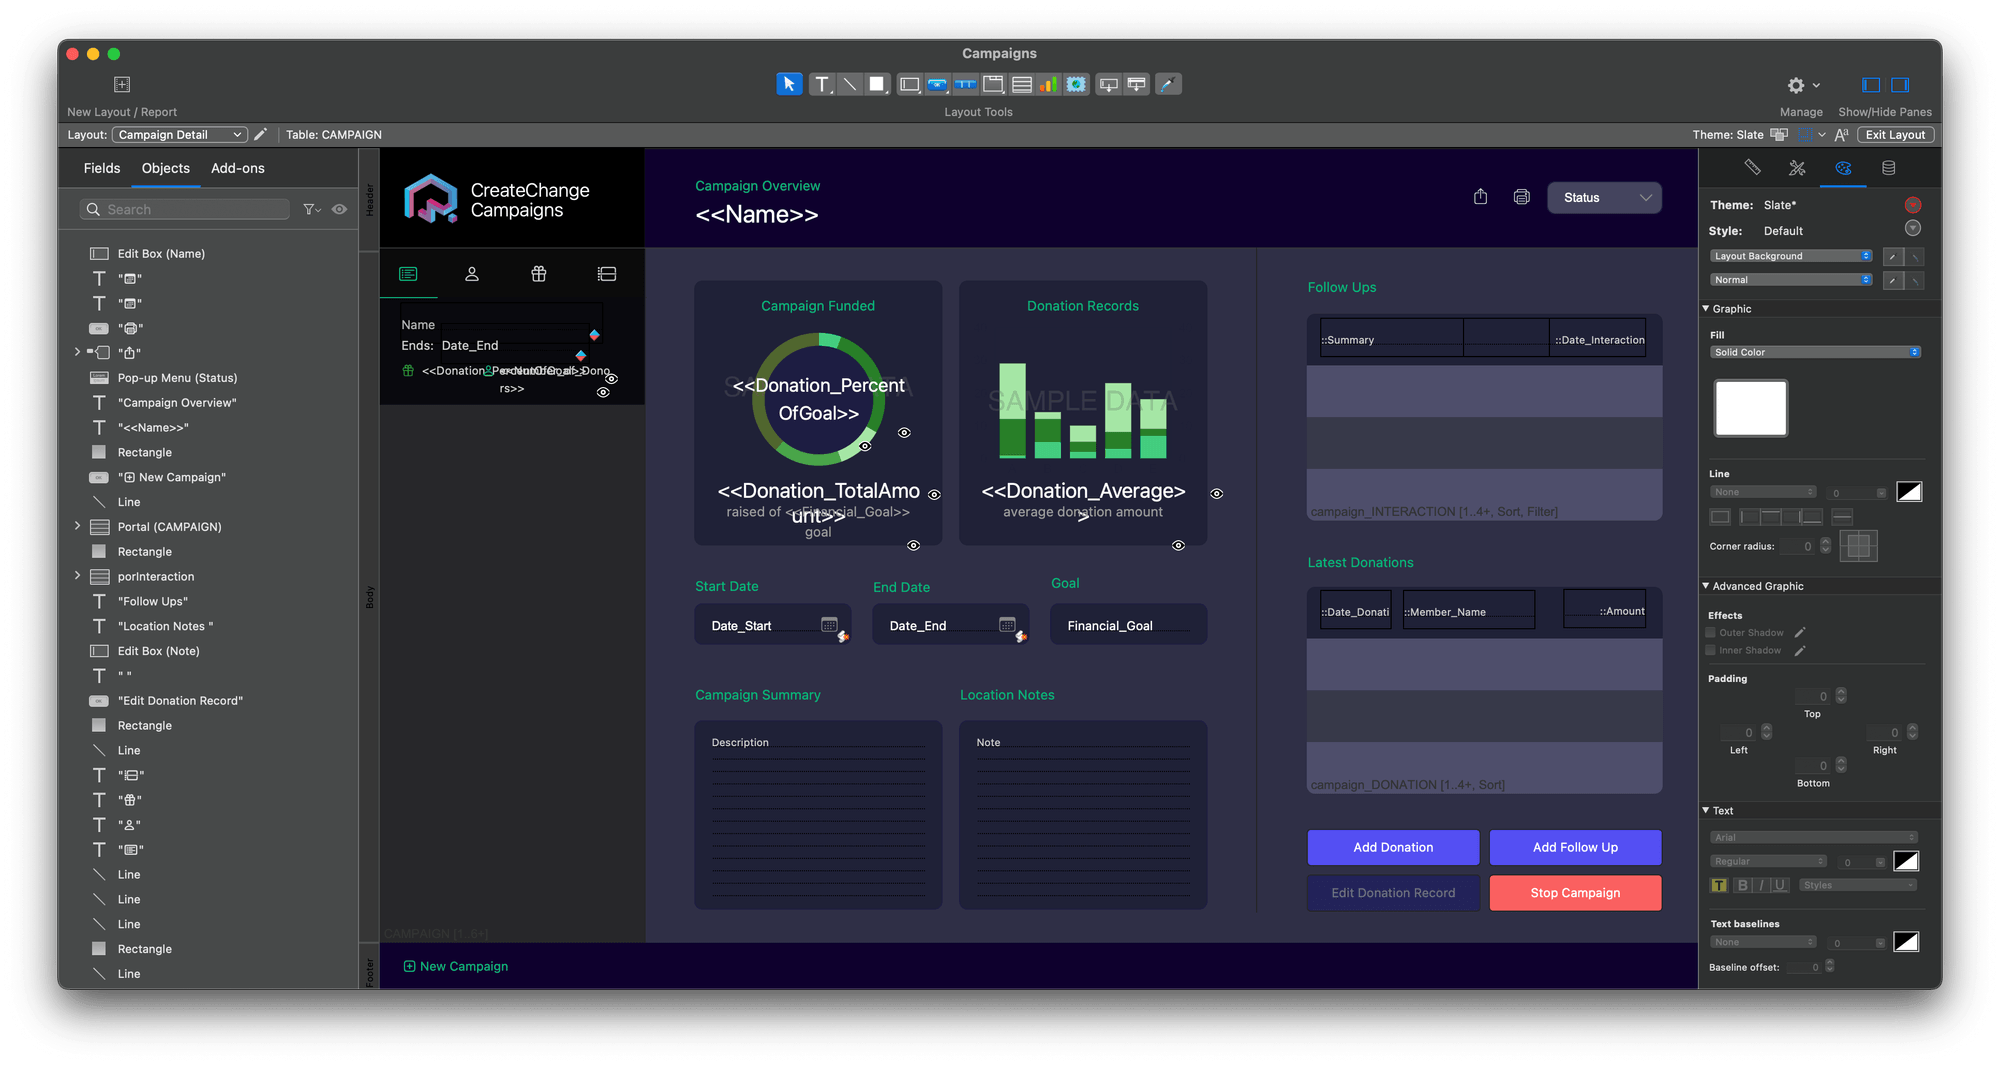Open the Position inspector tab
Screen dimensions: 2000x1066
coord(1751,169)
